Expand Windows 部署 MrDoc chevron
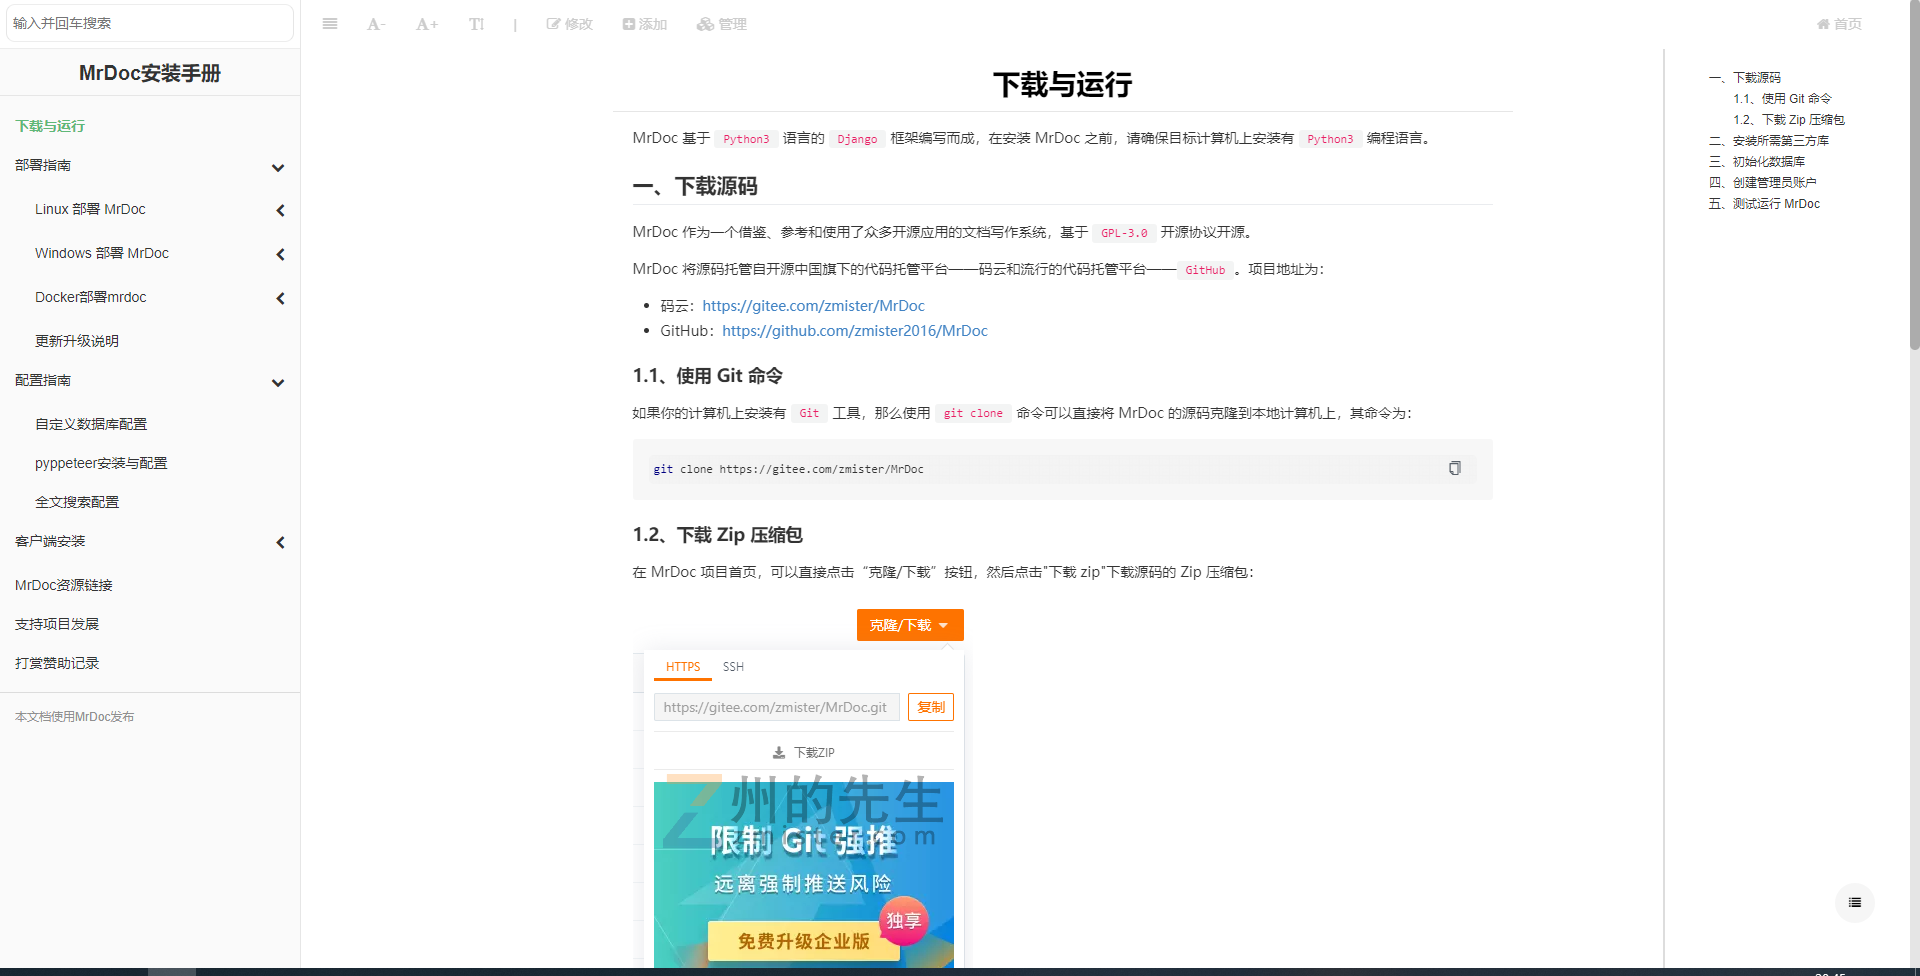 pos(280,254)
